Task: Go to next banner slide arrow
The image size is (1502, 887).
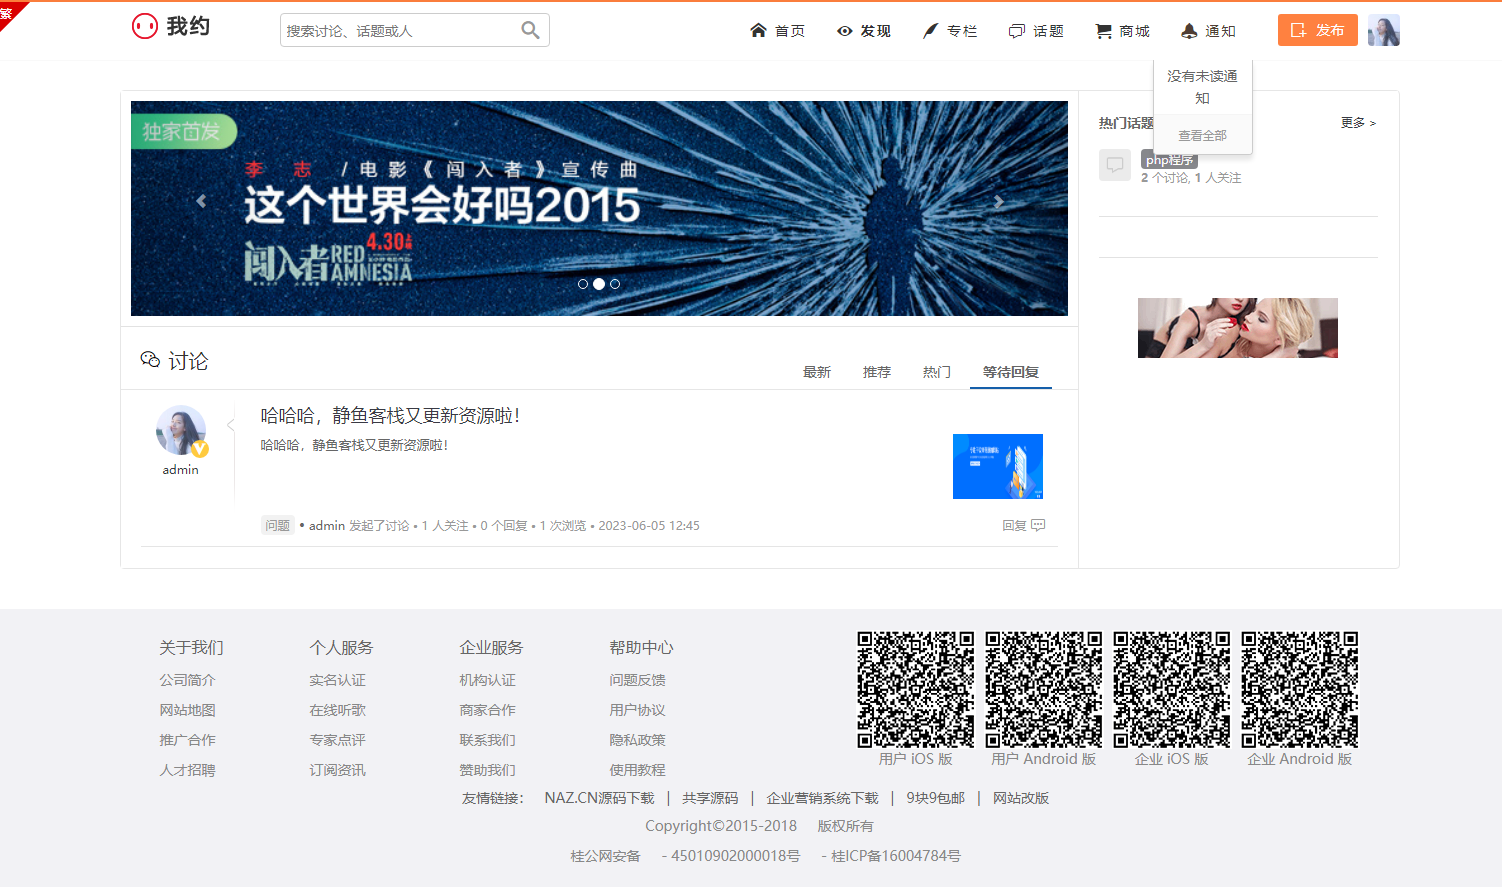Action: [x=998, y=202]
